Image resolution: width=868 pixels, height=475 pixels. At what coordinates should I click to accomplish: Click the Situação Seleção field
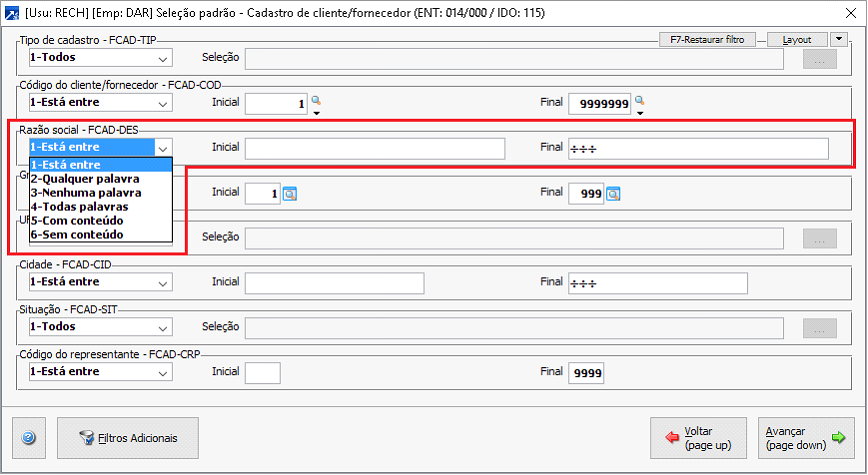514,328
